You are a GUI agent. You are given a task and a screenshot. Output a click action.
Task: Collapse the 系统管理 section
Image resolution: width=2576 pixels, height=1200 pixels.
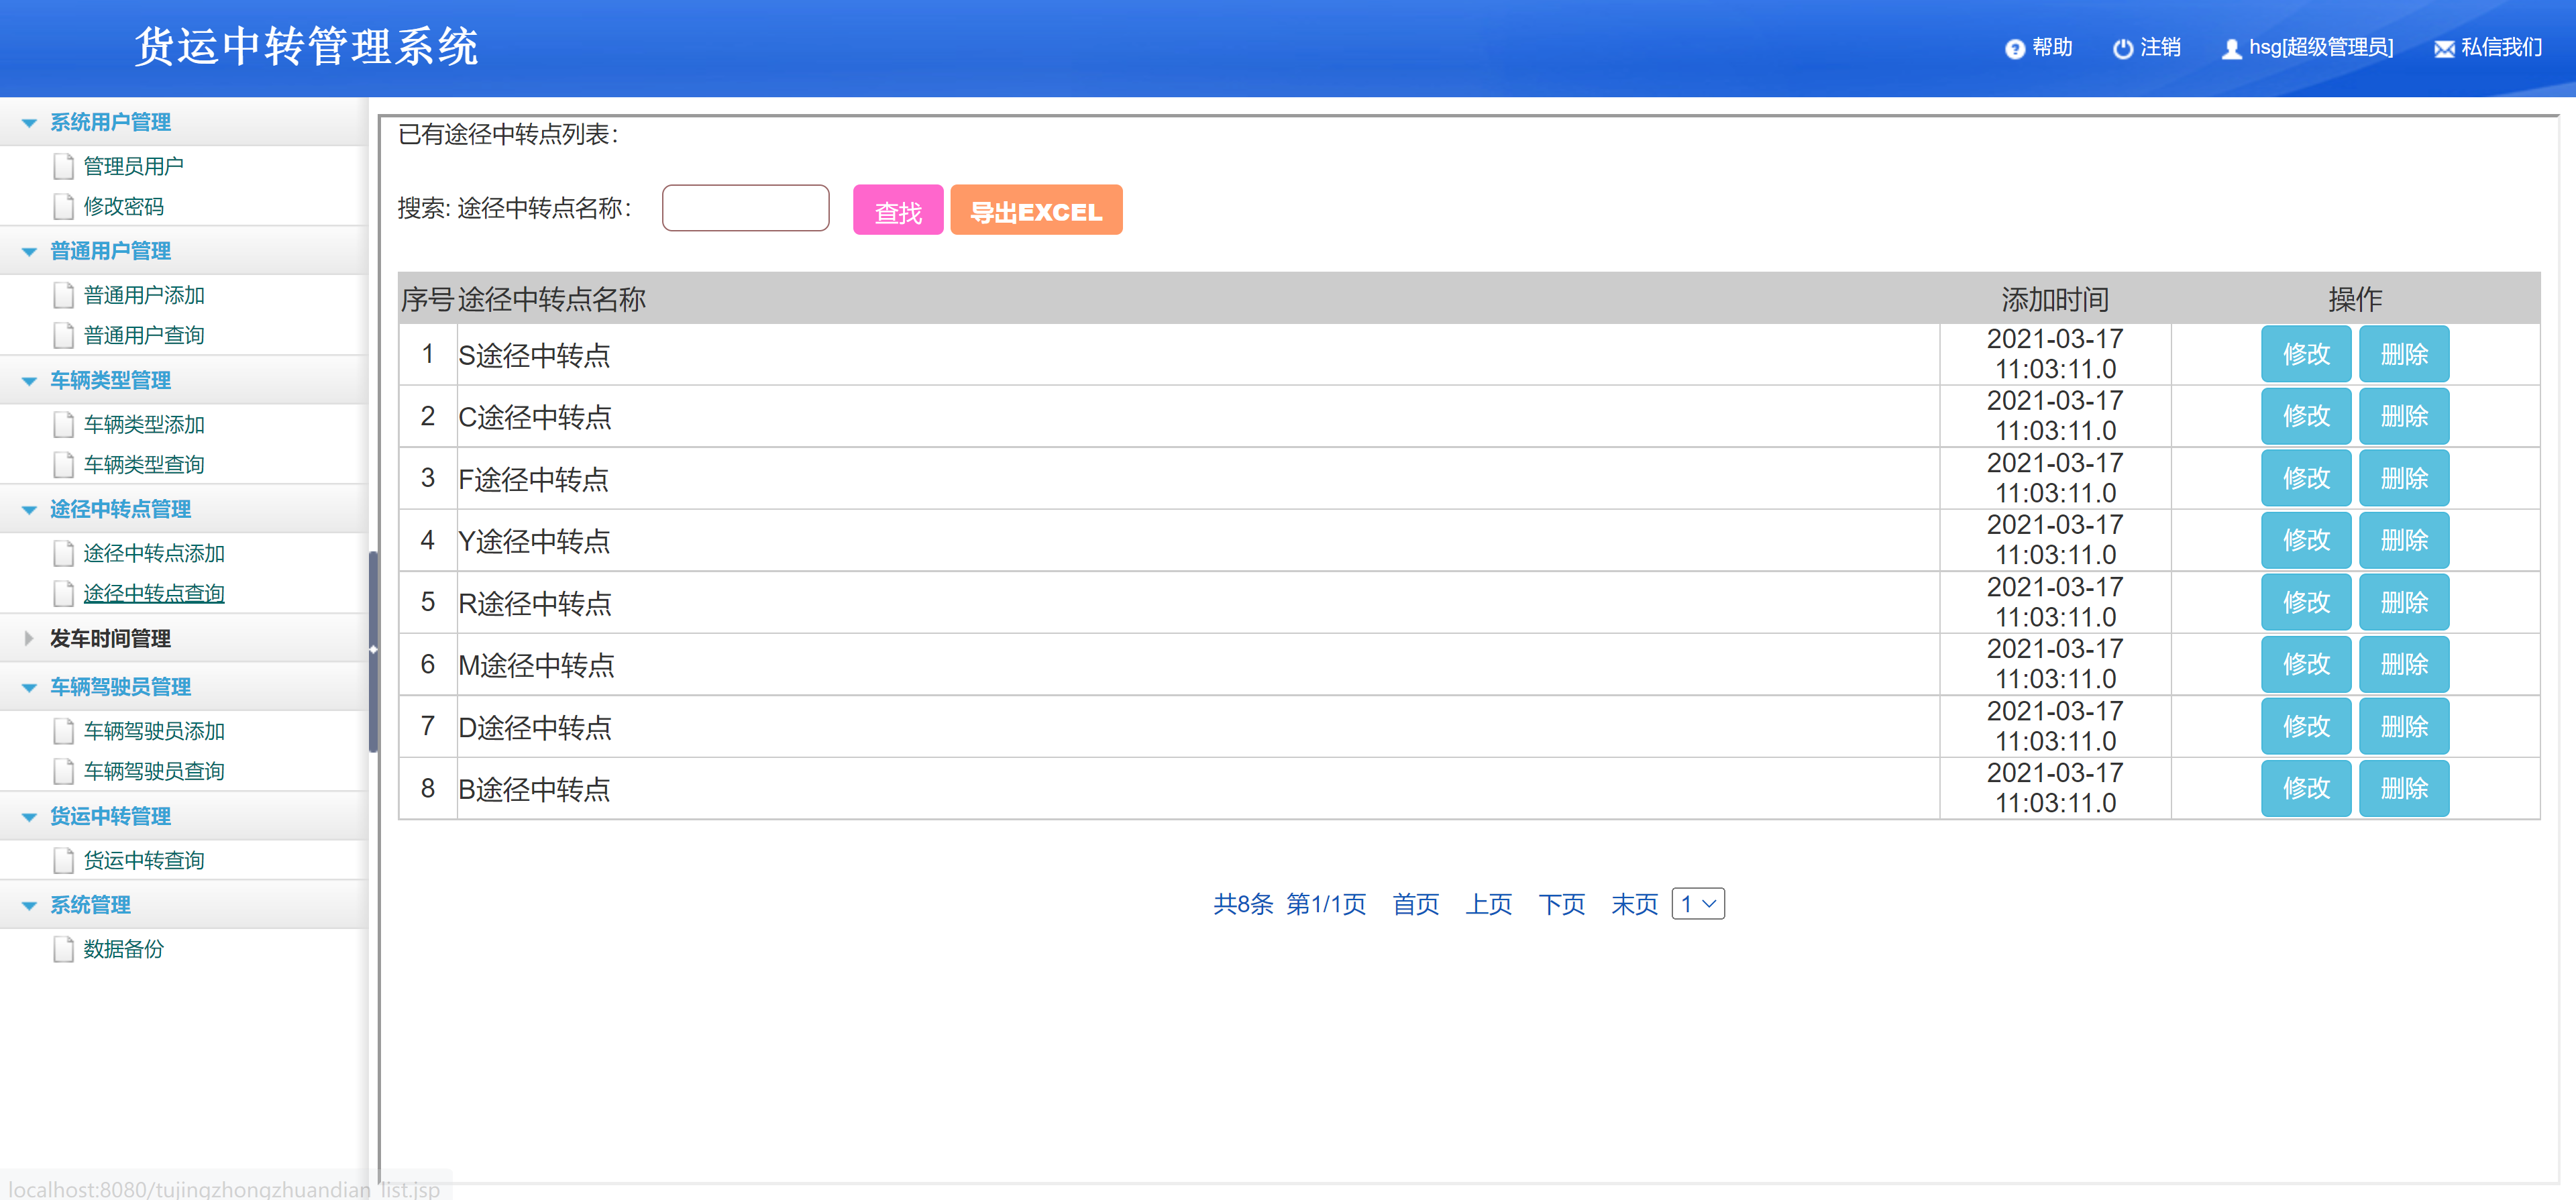click(x=29, y=906)
